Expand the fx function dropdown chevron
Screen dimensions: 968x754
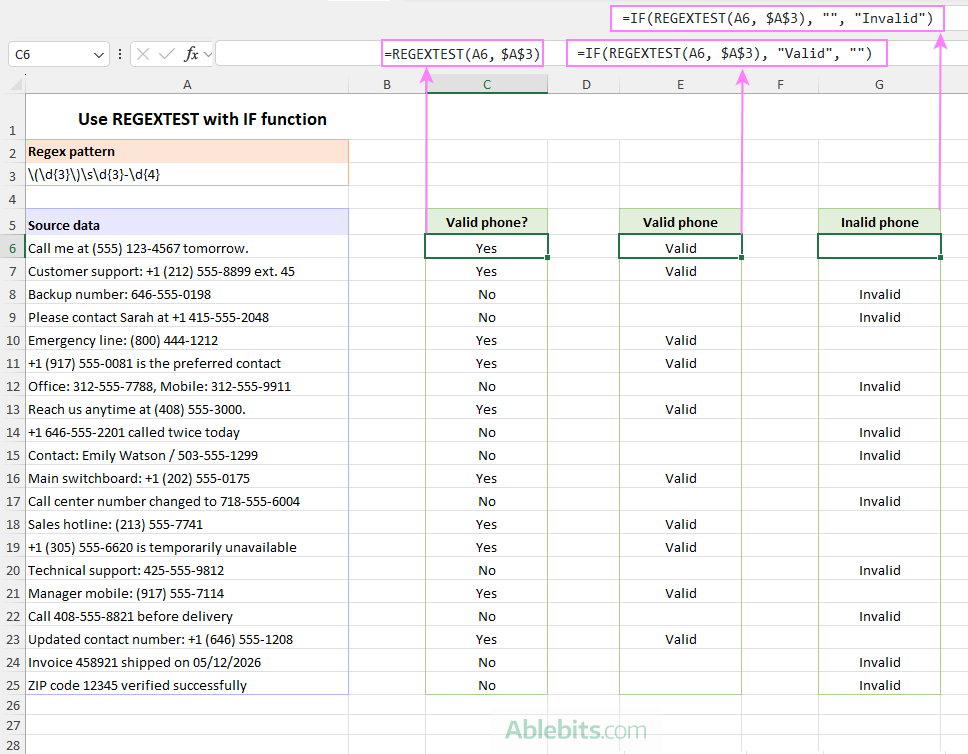point(208,55)
